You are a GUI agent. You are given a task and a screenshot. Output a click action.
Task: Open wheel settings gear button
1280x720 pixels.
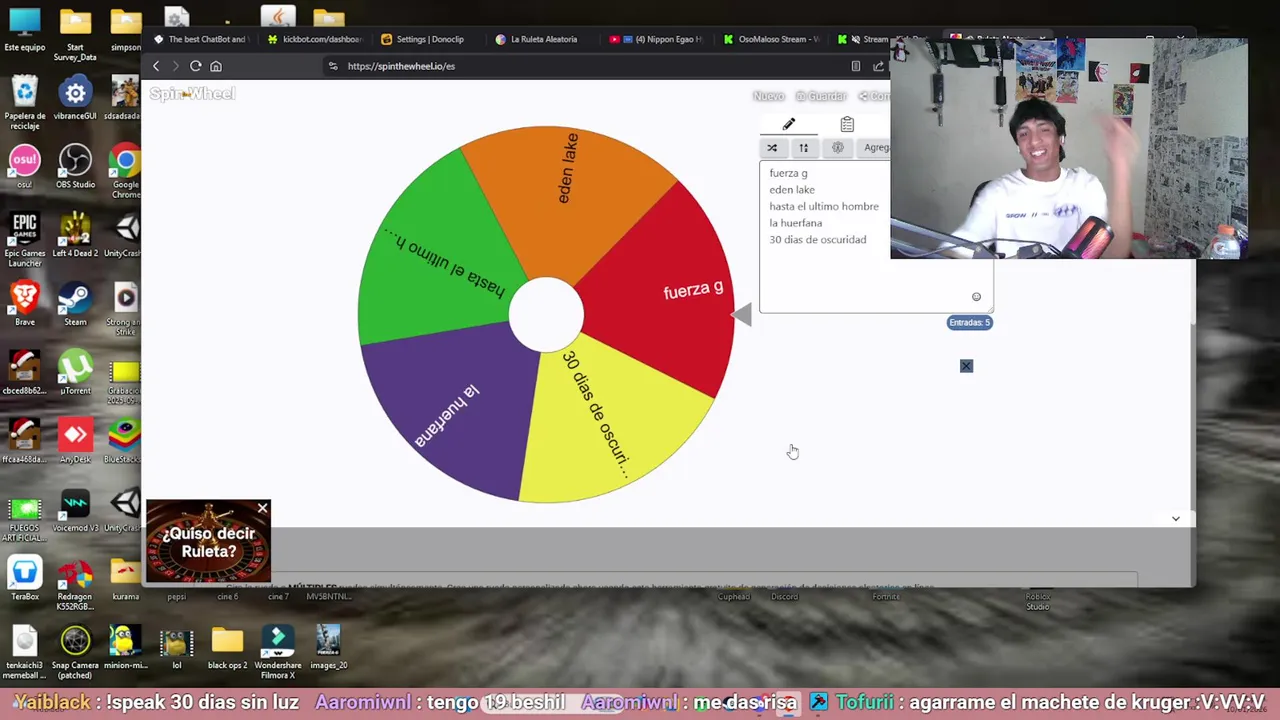pyautogui.click(x=838, y=148)
